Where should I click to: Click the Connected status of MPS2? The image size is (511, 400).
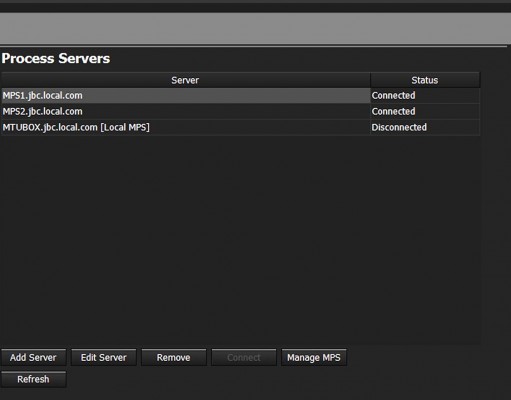click(394, 111)
